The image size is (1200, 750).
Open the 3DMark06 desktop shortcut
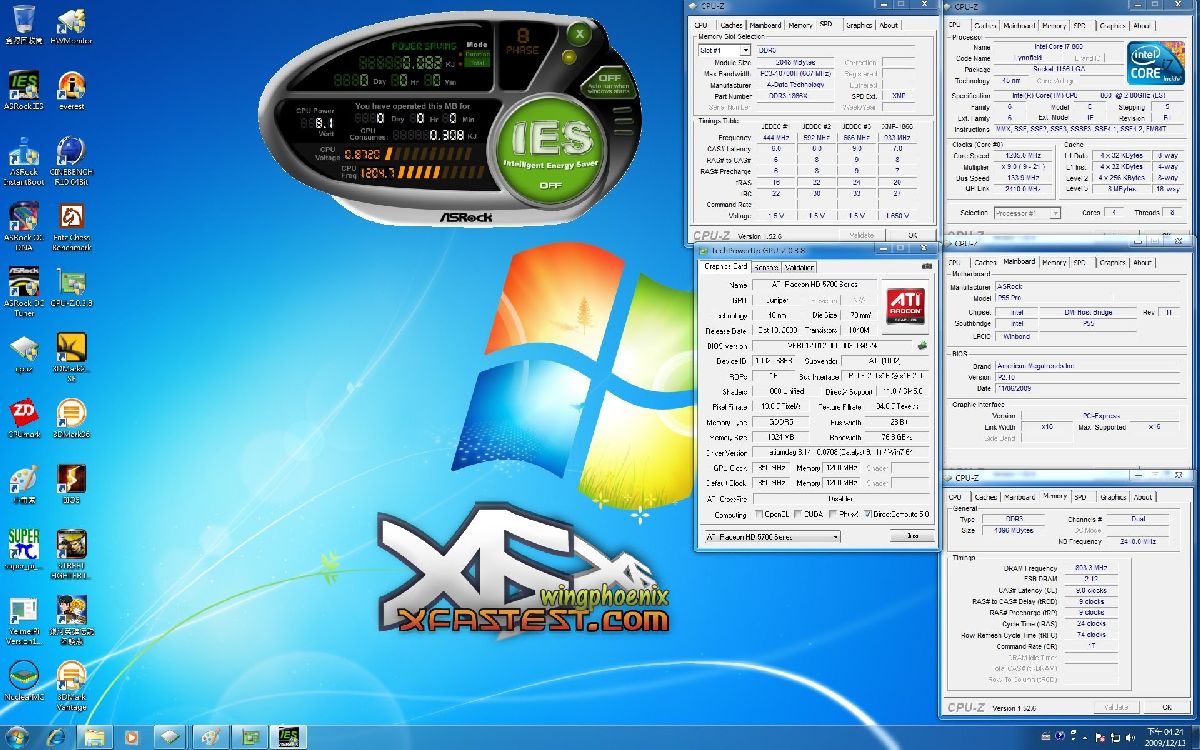click(71, 419)
